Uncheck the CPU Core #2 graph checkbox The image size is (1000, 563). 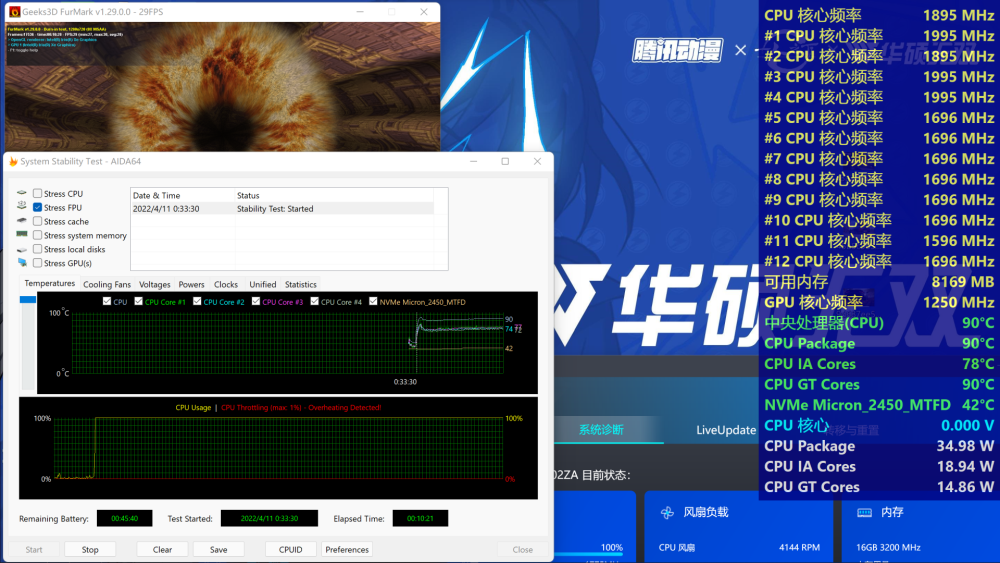tap(197, 302)
